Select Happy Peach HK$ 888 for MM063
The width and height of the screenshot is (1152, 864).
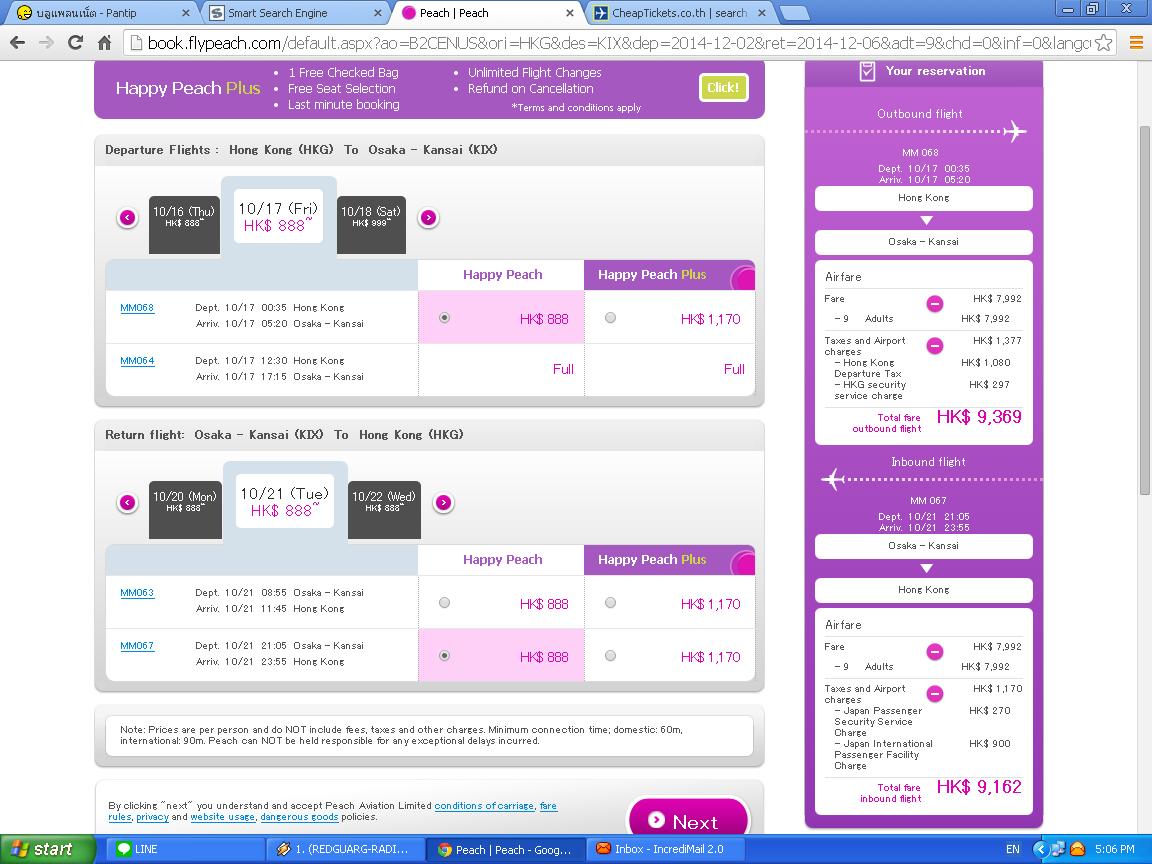[444, 602]
